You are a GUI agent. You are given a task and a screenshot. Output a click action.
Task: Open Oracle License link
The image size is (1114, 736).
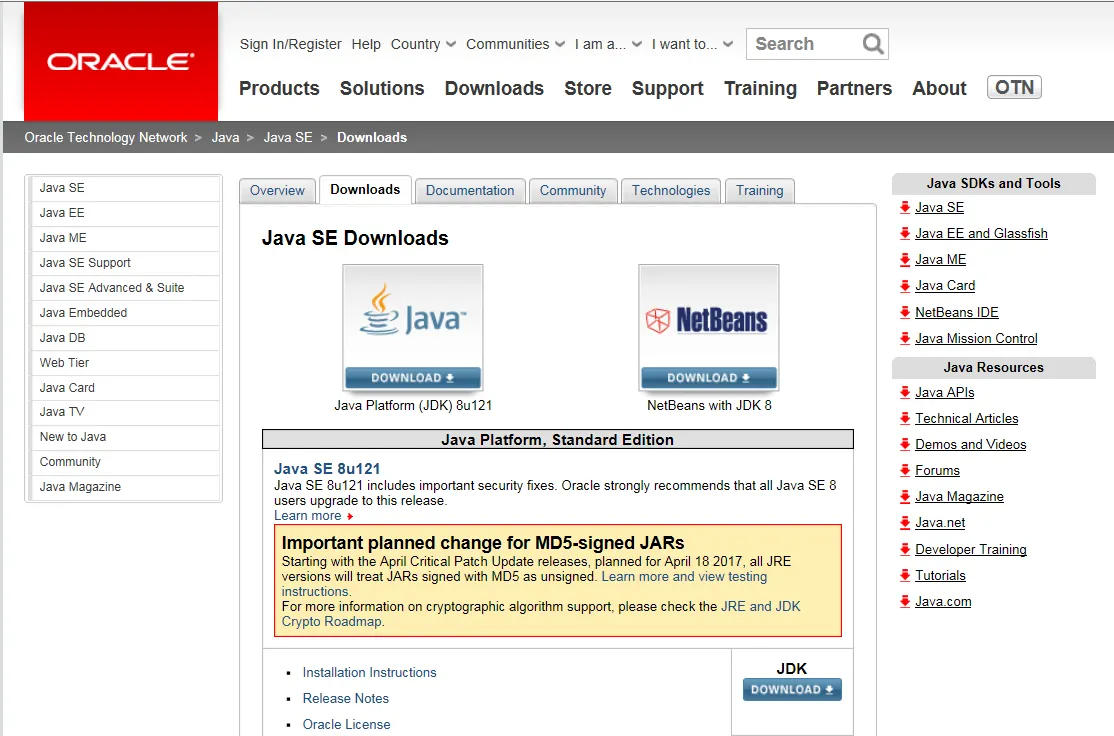[347, 725]
